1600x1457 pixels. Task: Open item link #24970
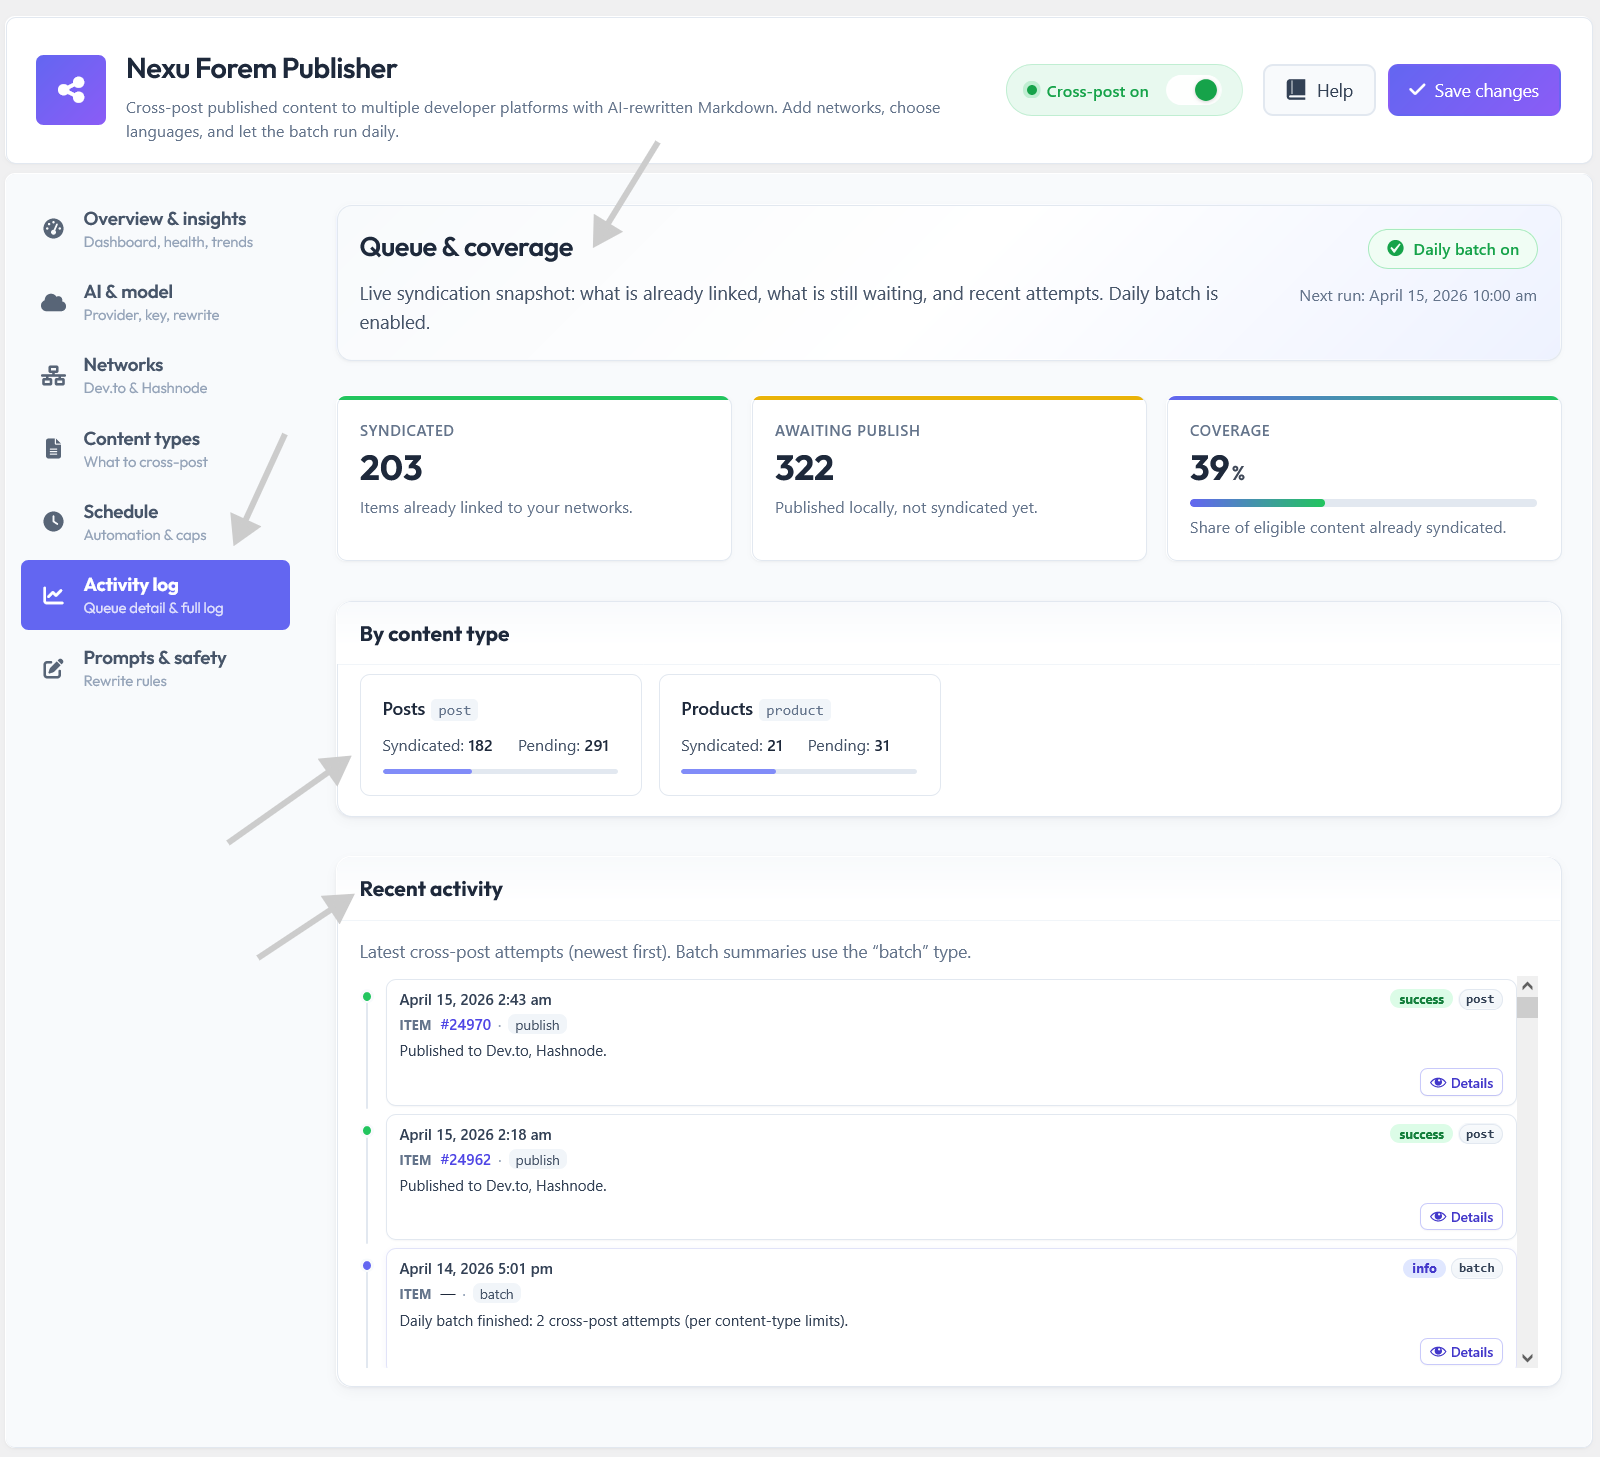pyautogui.click(x=466, y=1025)
